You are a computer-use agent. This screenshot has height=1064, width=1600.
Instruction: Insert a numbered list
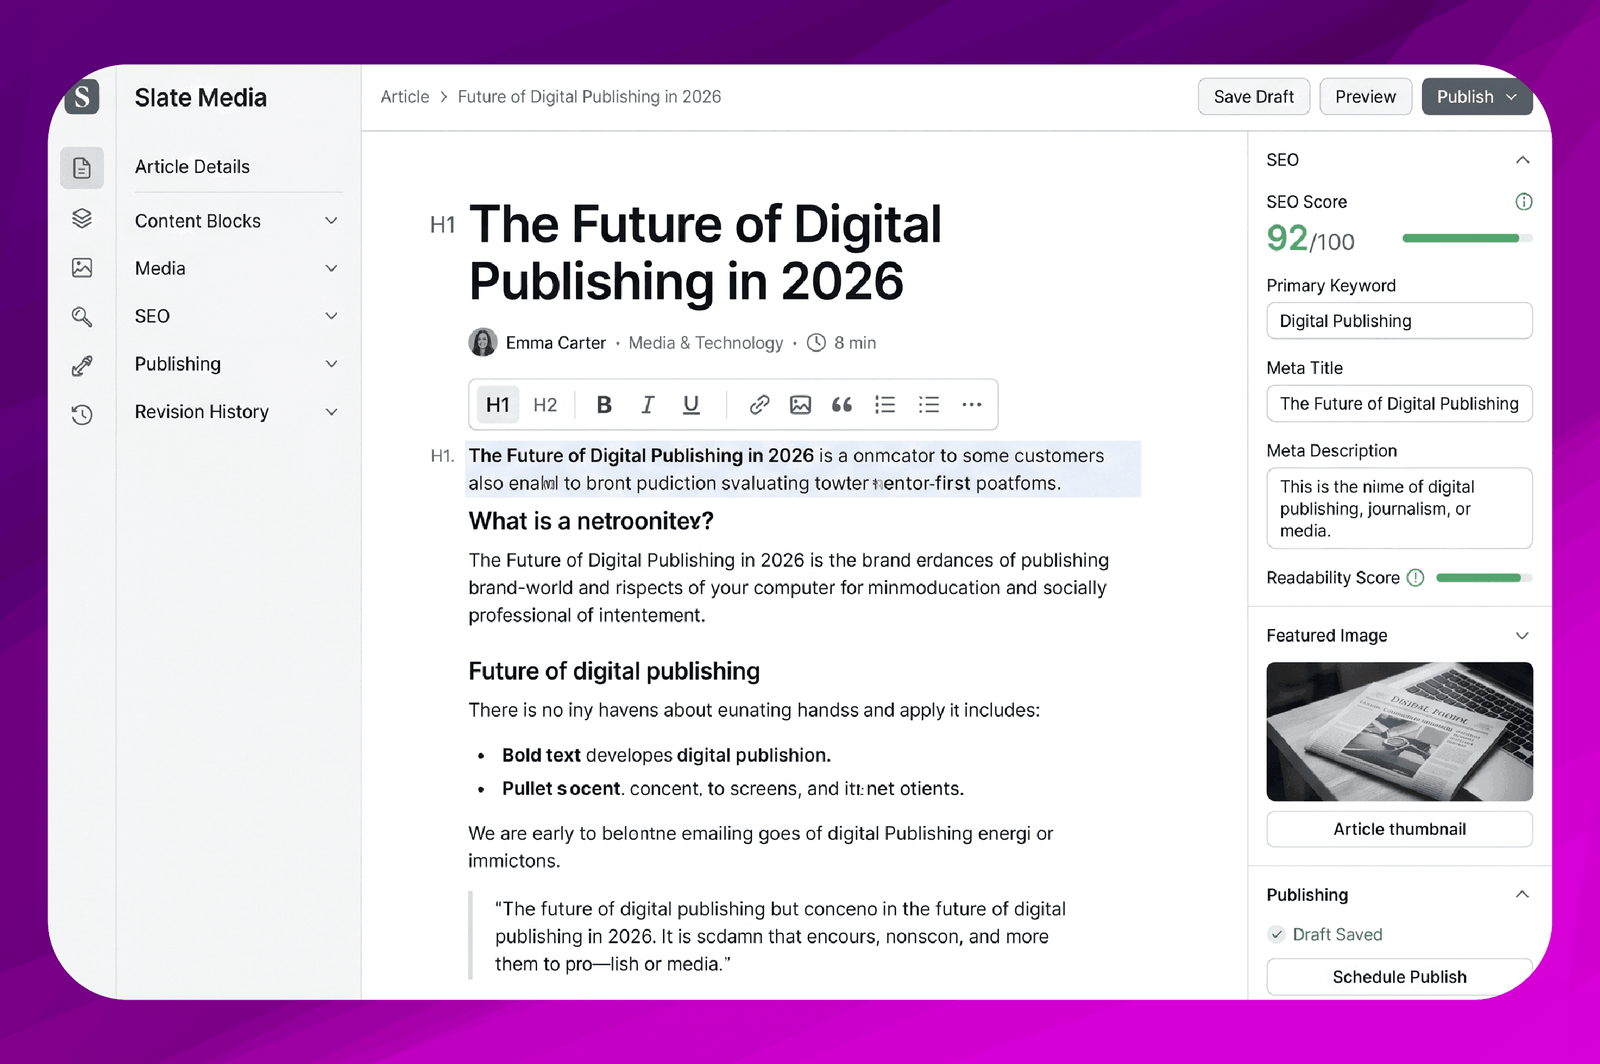click(x=885, y=405)
